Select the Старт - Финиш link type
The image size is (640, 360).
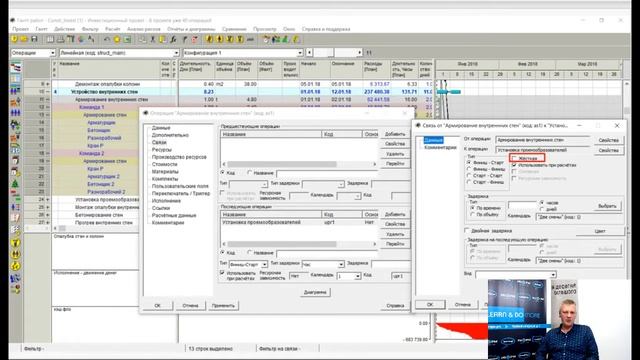click(x=469, y=182)
